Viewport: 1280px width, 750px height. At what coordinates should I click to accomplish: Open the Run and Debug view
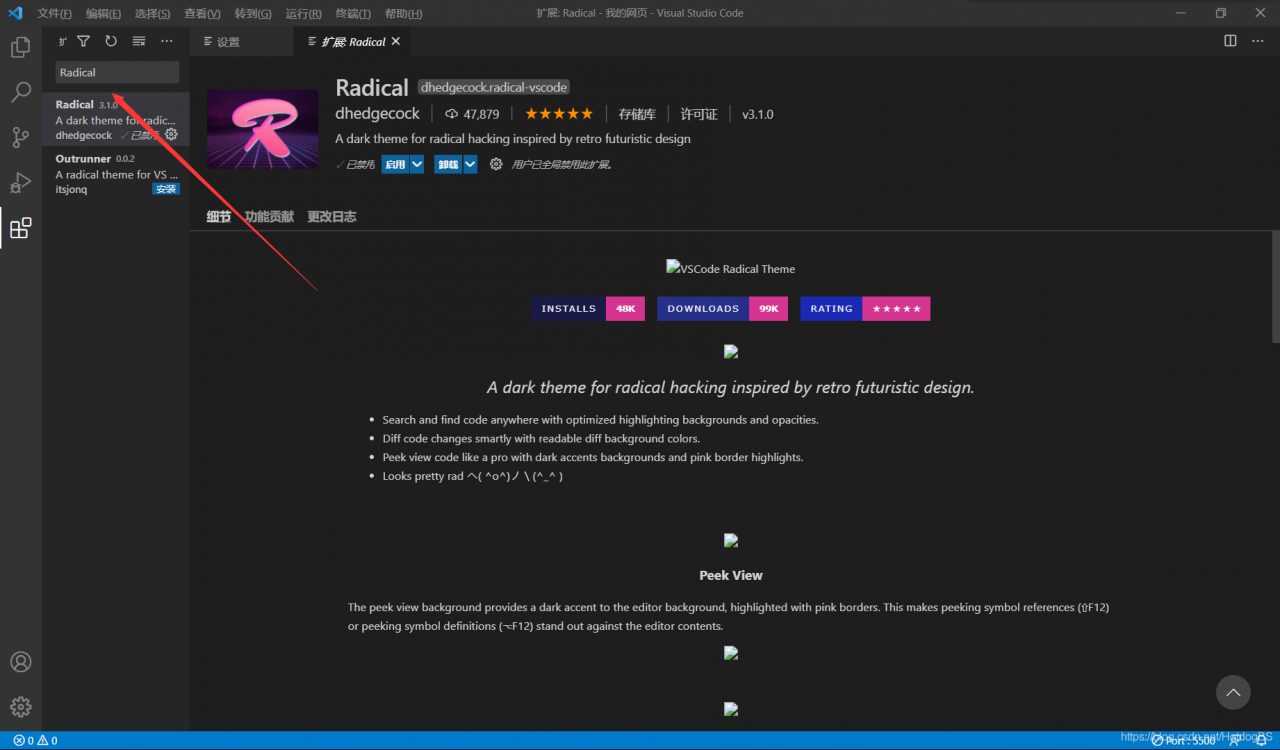(x=20, y=183)
